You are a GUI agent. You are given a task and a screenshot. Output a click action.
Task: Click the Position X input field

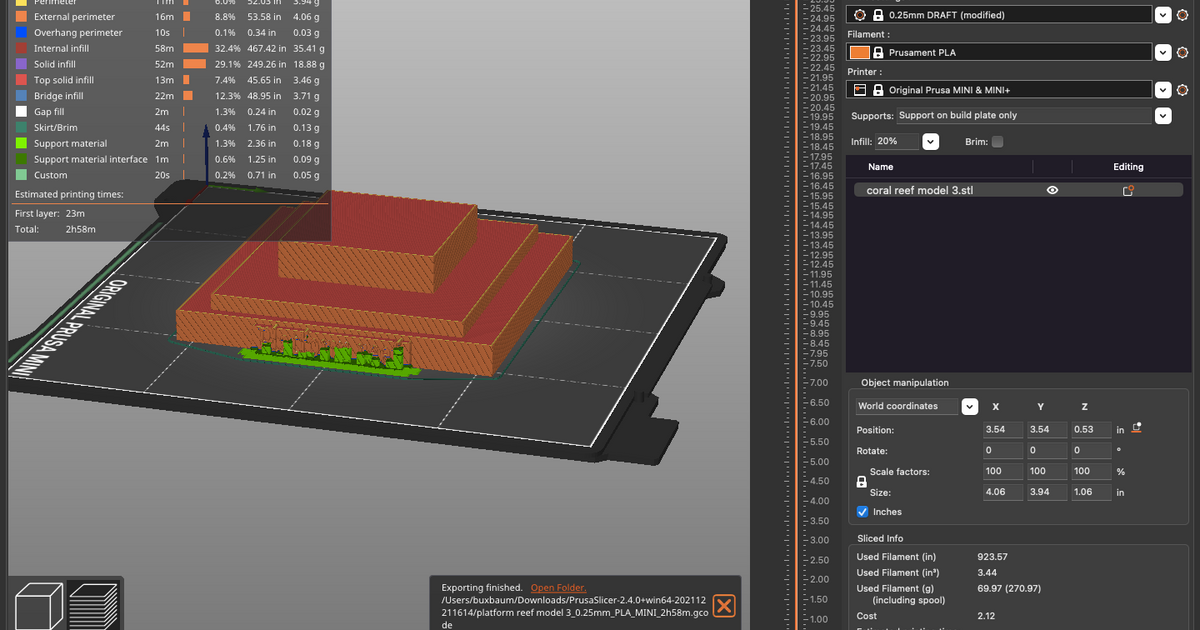(x=1003, y=429)
